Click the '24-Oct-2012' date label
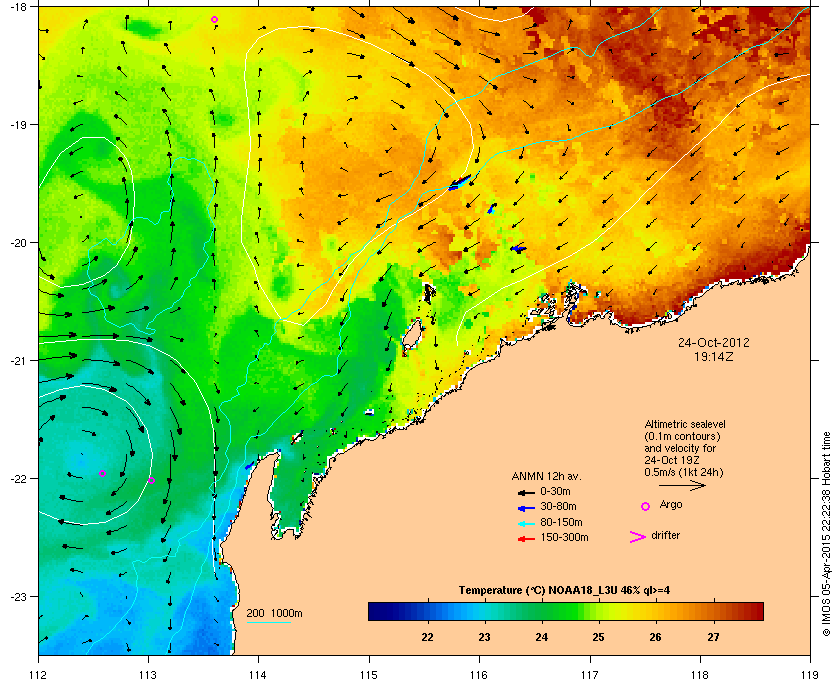This screenshot has height=680, width=840. 714,343
